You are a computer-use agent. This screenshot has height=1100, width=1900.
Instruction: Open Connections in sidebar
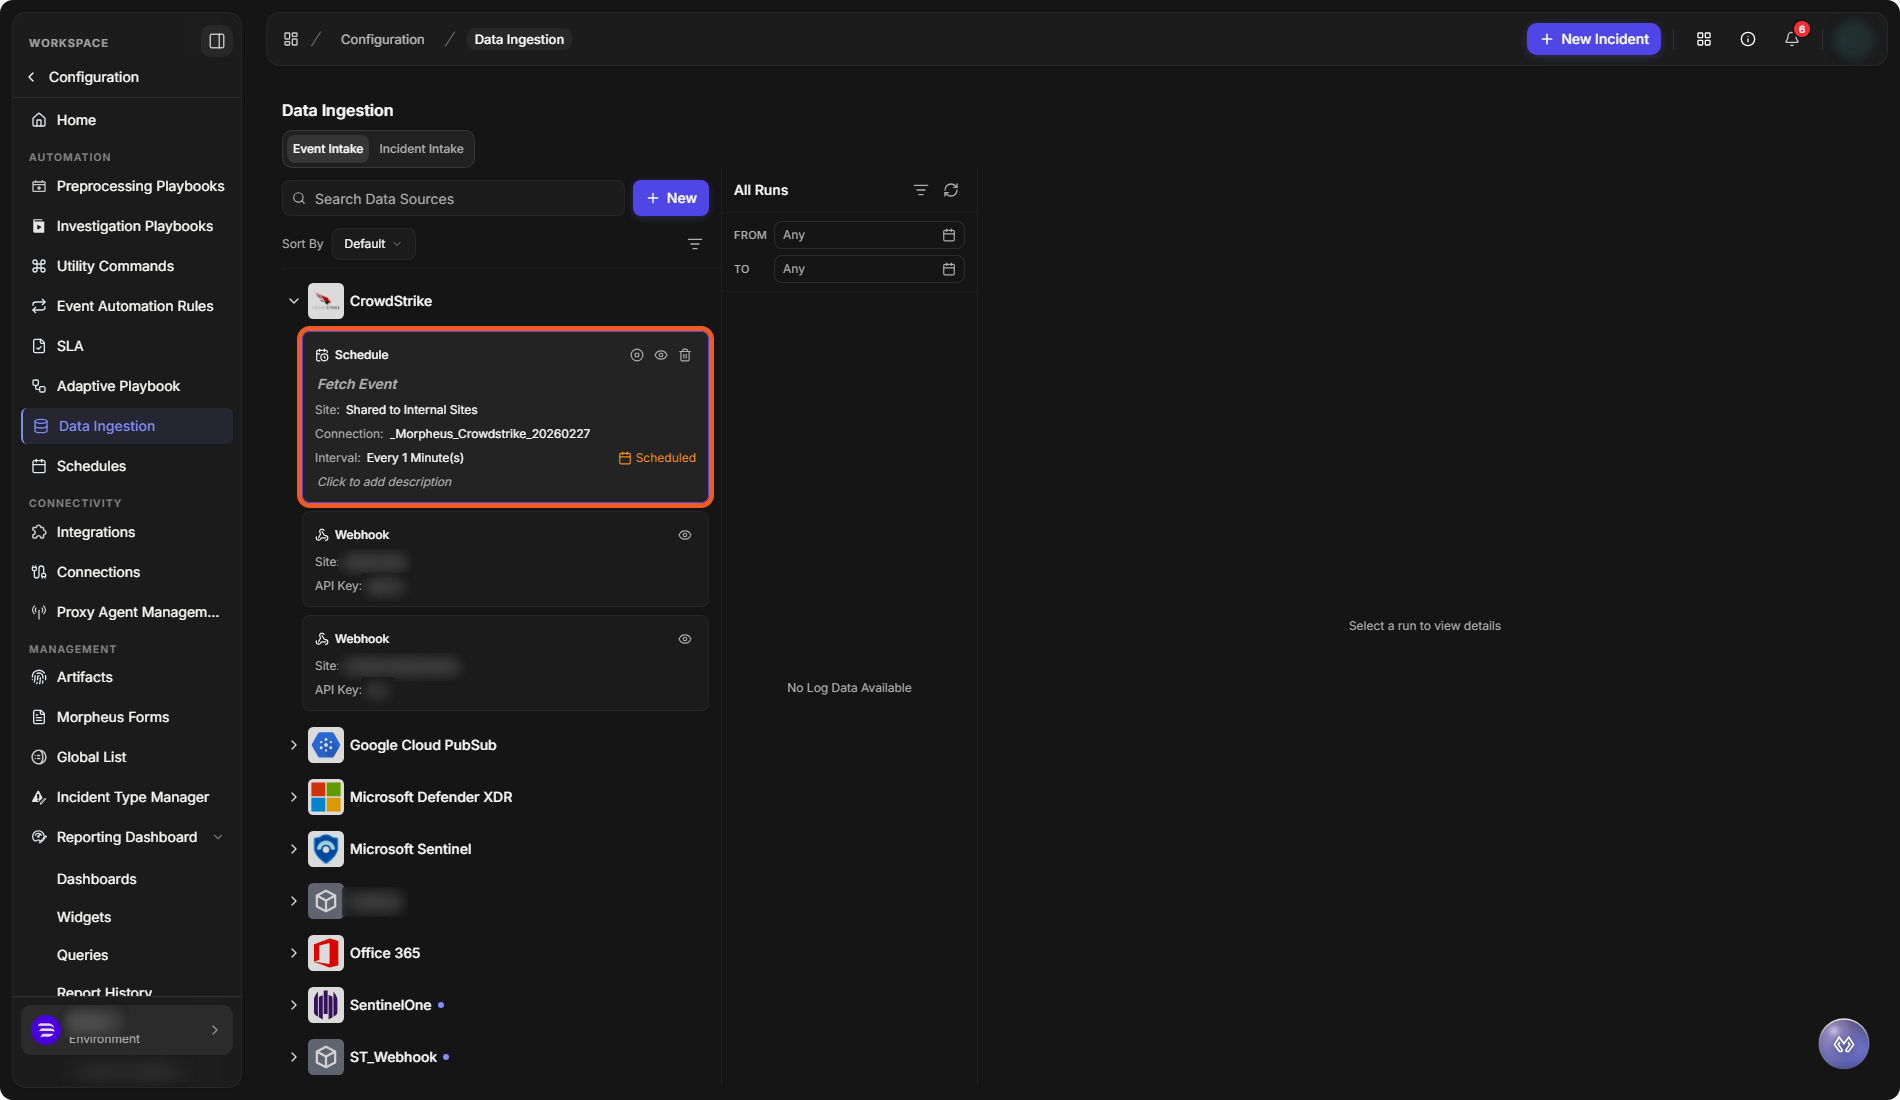(126, 572)
